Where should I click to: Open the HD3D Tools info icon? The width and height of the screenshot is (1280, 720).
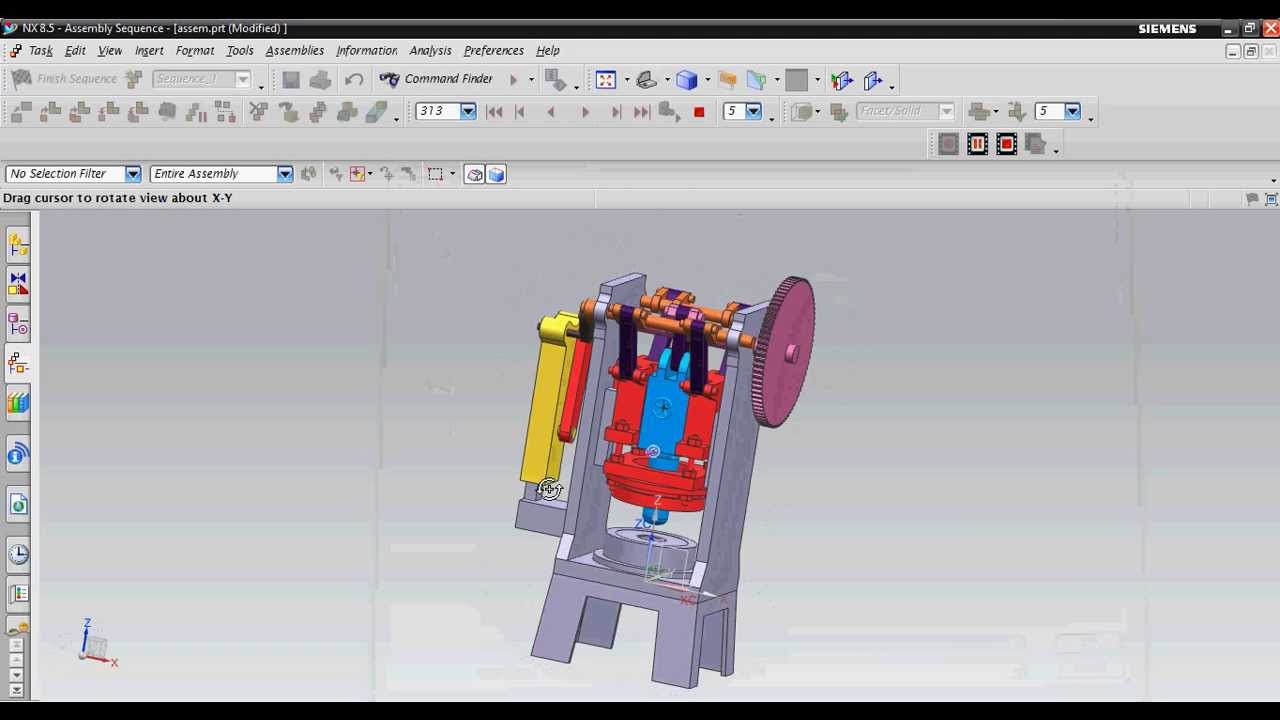pyautogui.click(x=18, y=456)
